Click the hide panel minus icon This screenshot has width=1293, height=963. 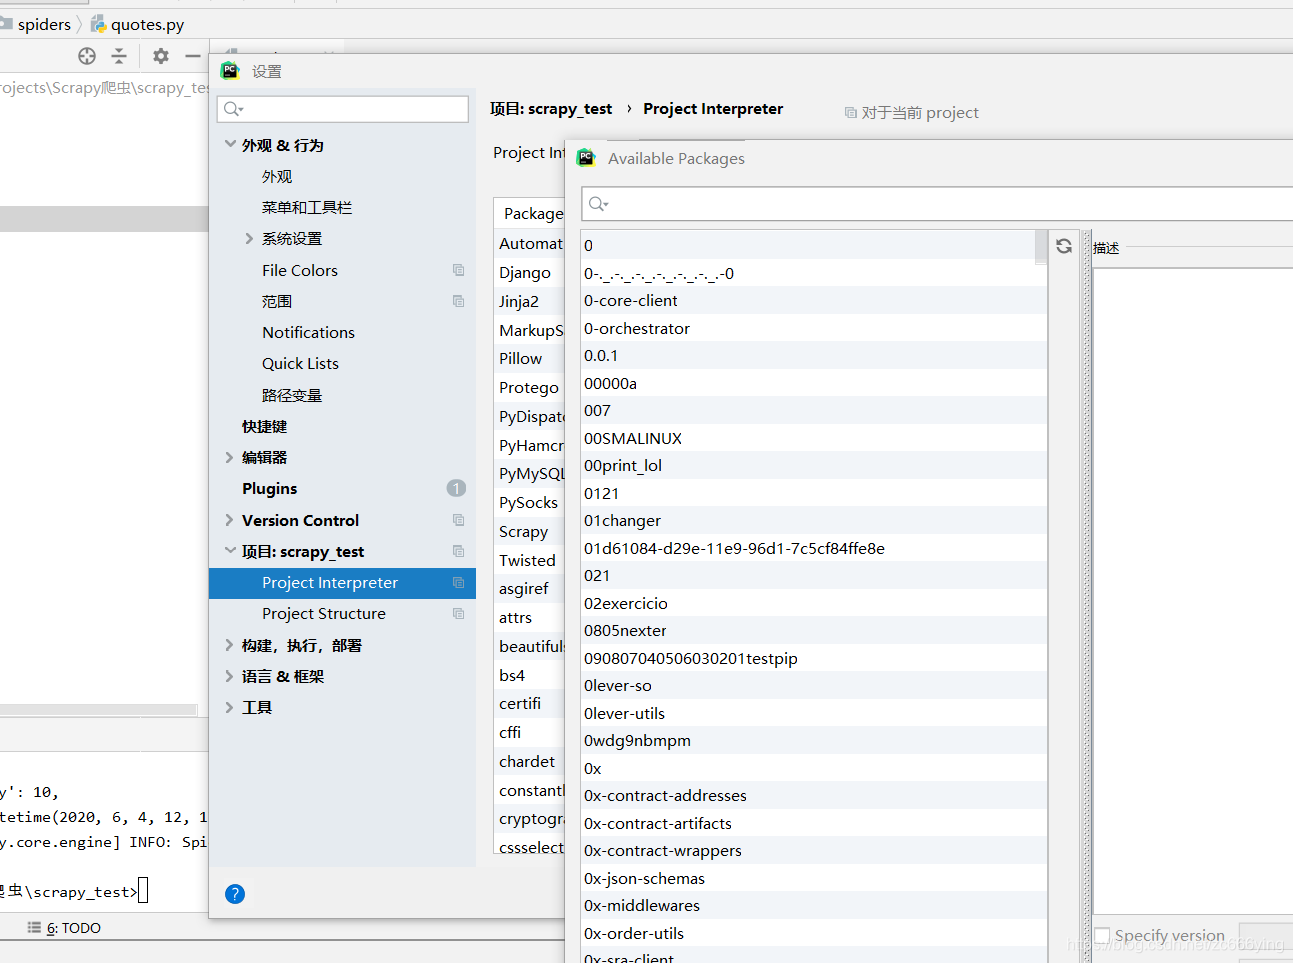pyautogui.click(x=193, y=56)
